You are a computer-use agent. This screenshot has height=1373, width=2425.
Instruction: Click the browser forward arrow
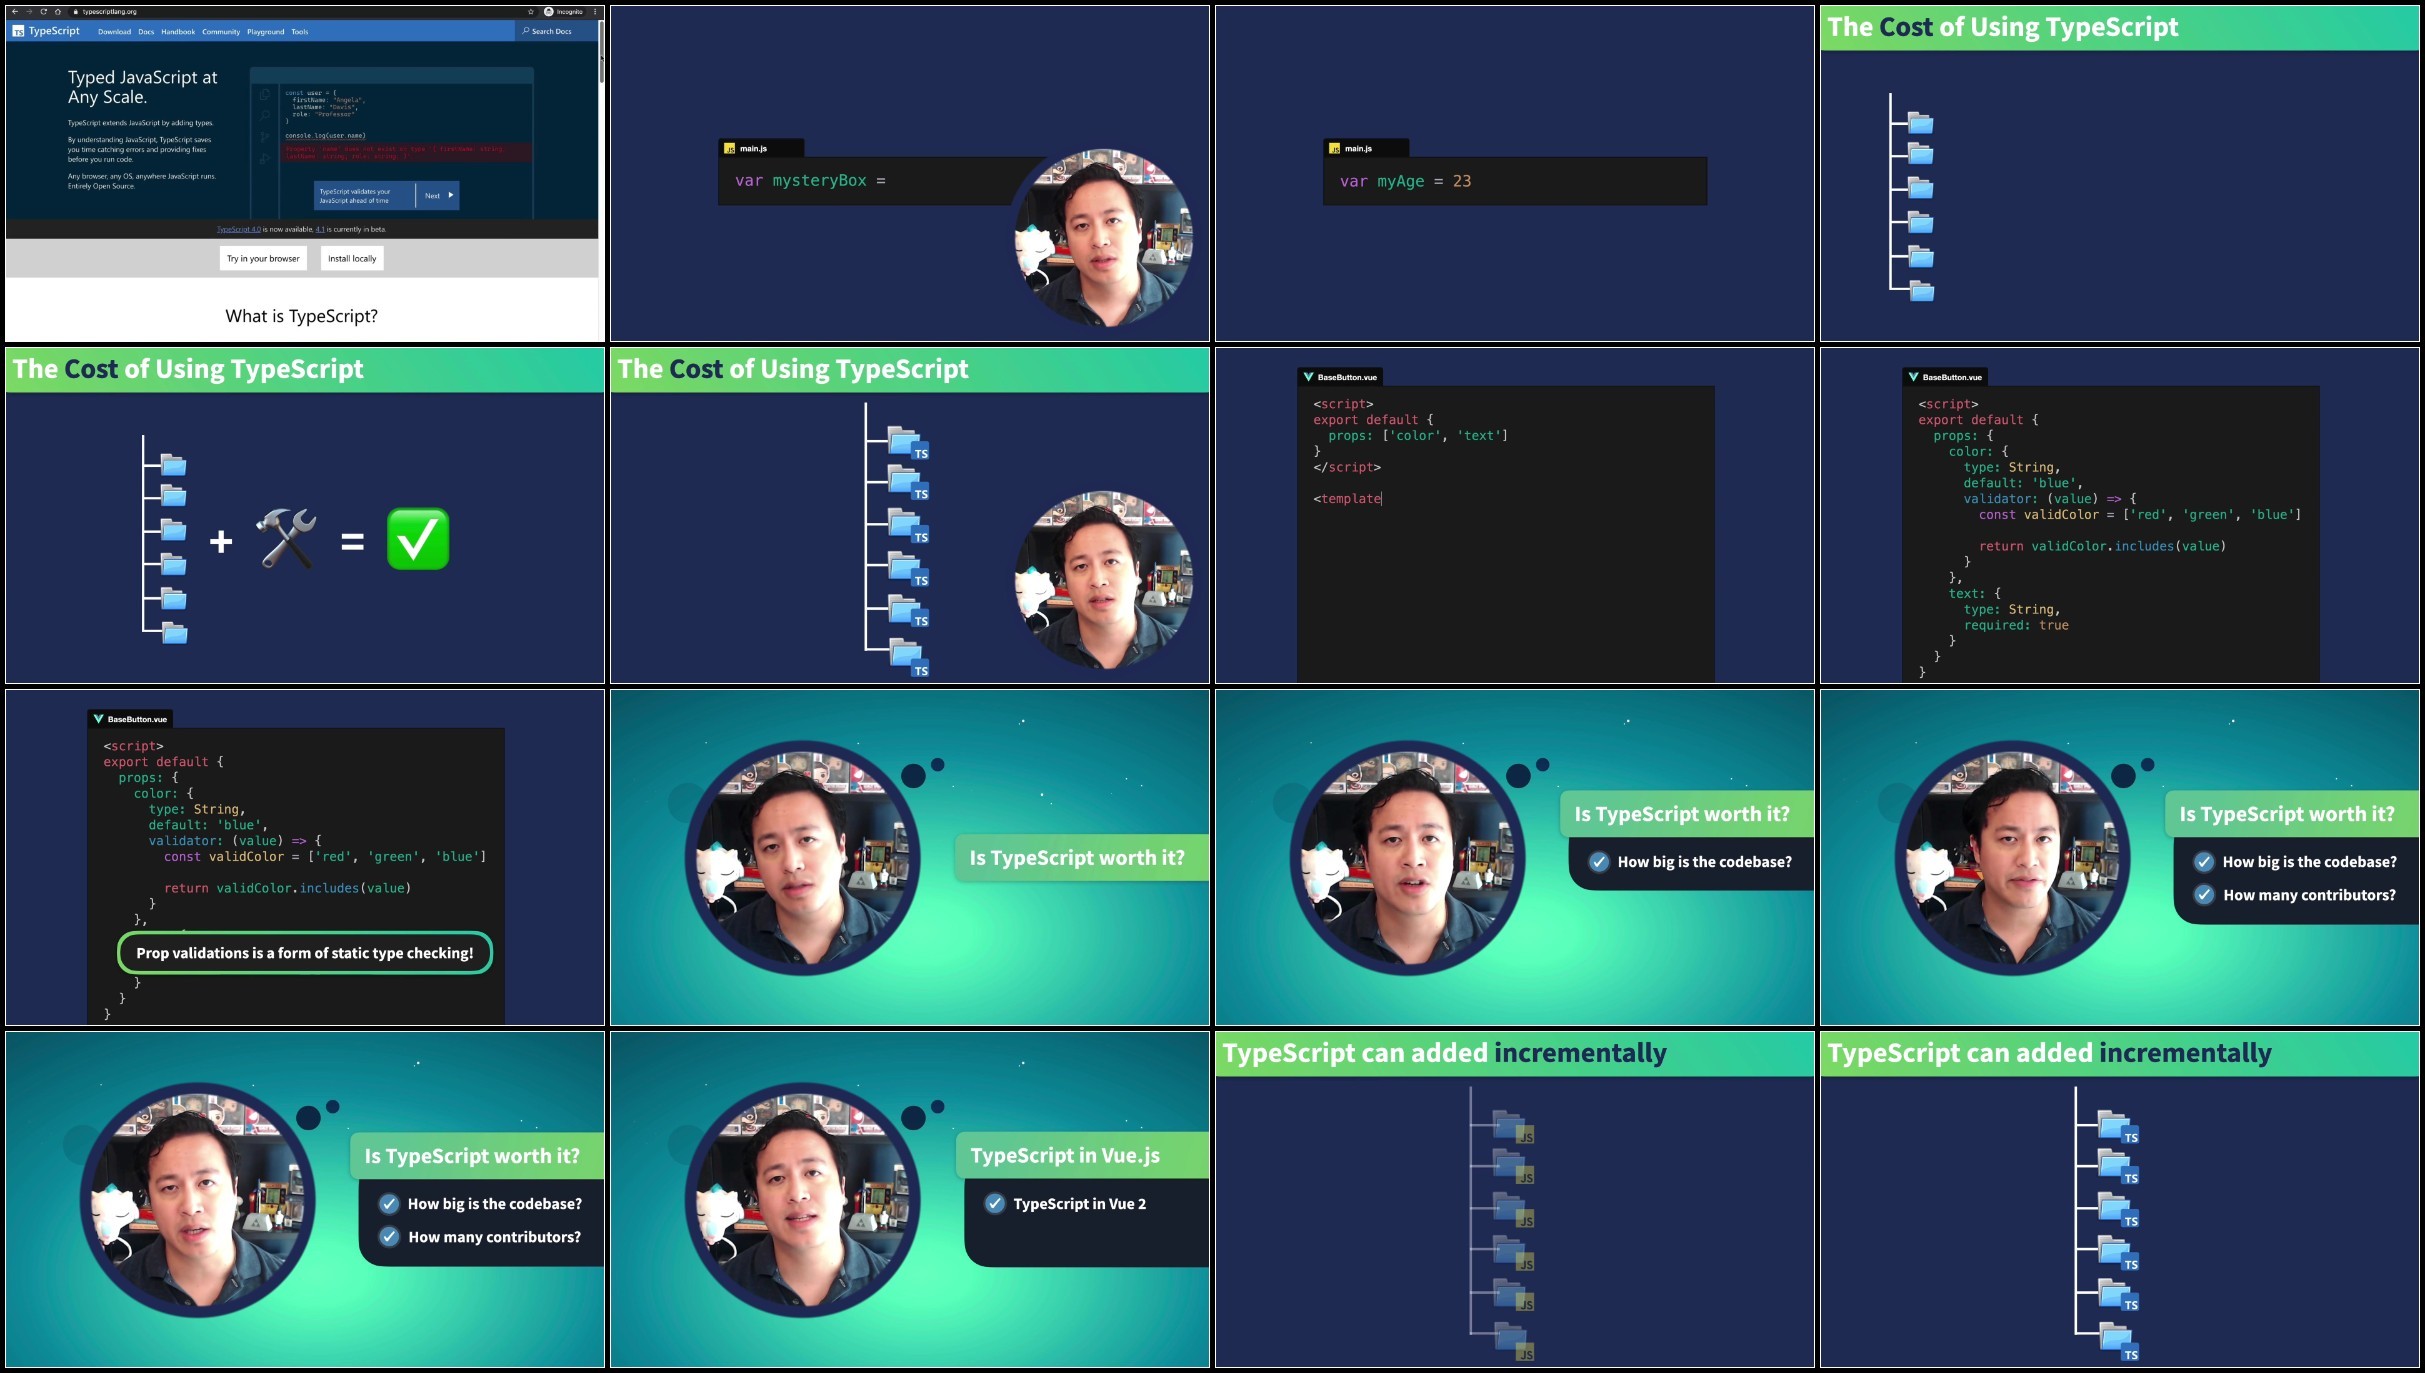28,12
